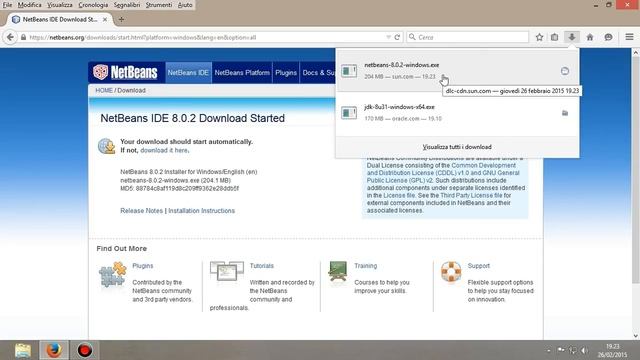Click the netbeans-8.0.2-windows.exe file icon

pyautogui.click(x=349, y=71)
